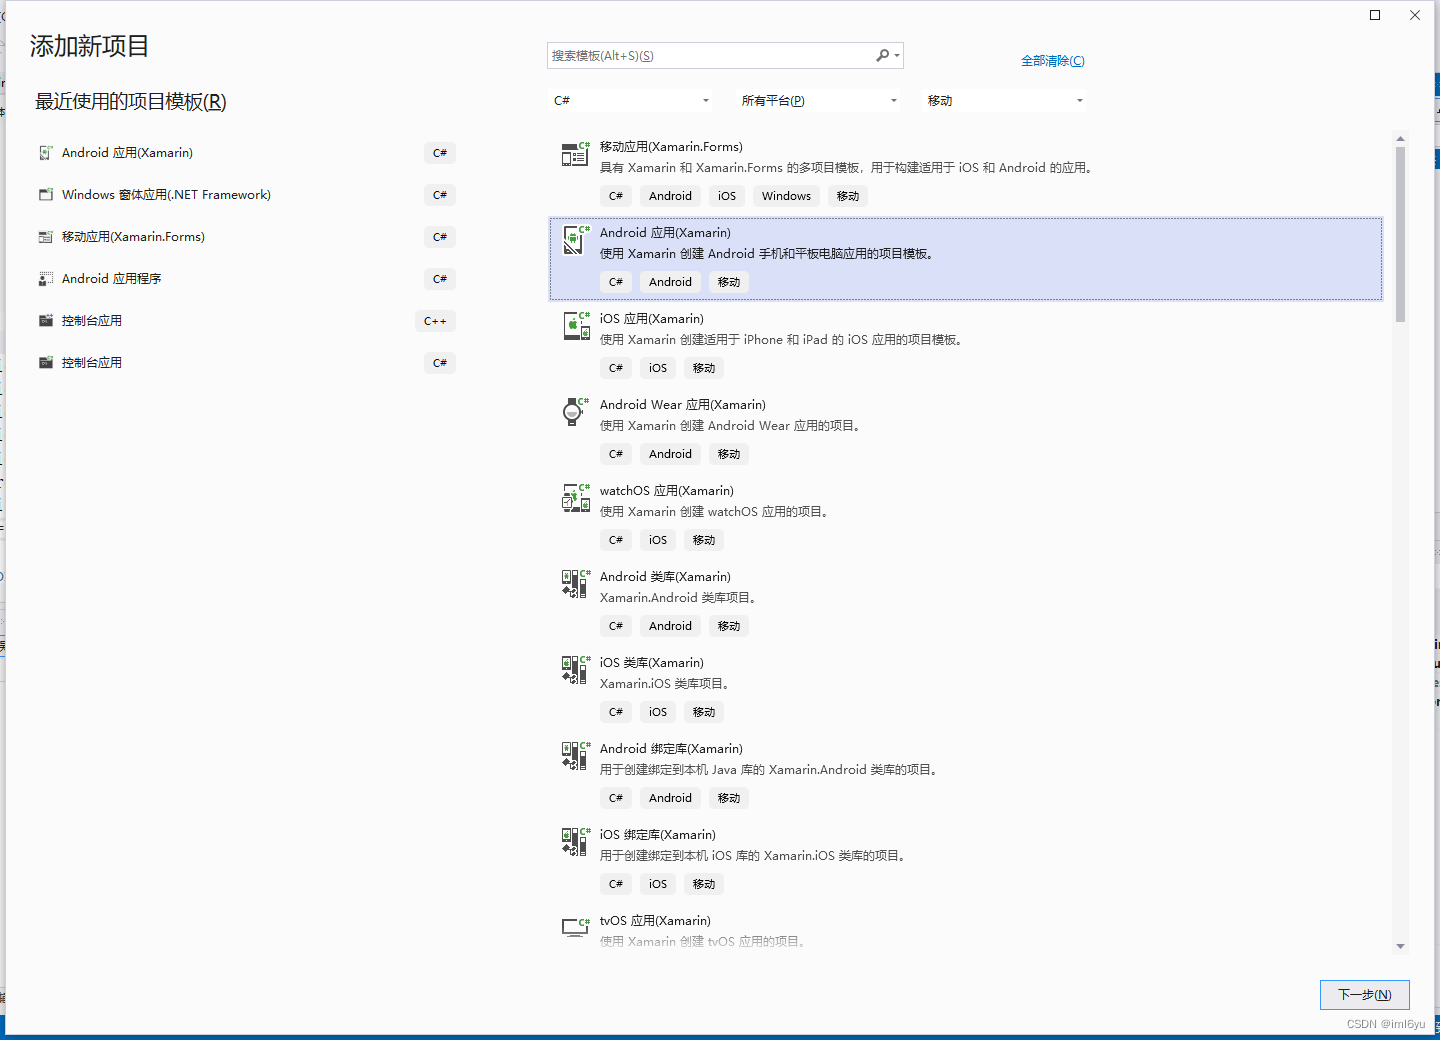The image size is (1440, 1040).
Task: Click the 全部清除(C) link
Action: click(x=1052, y=61)
